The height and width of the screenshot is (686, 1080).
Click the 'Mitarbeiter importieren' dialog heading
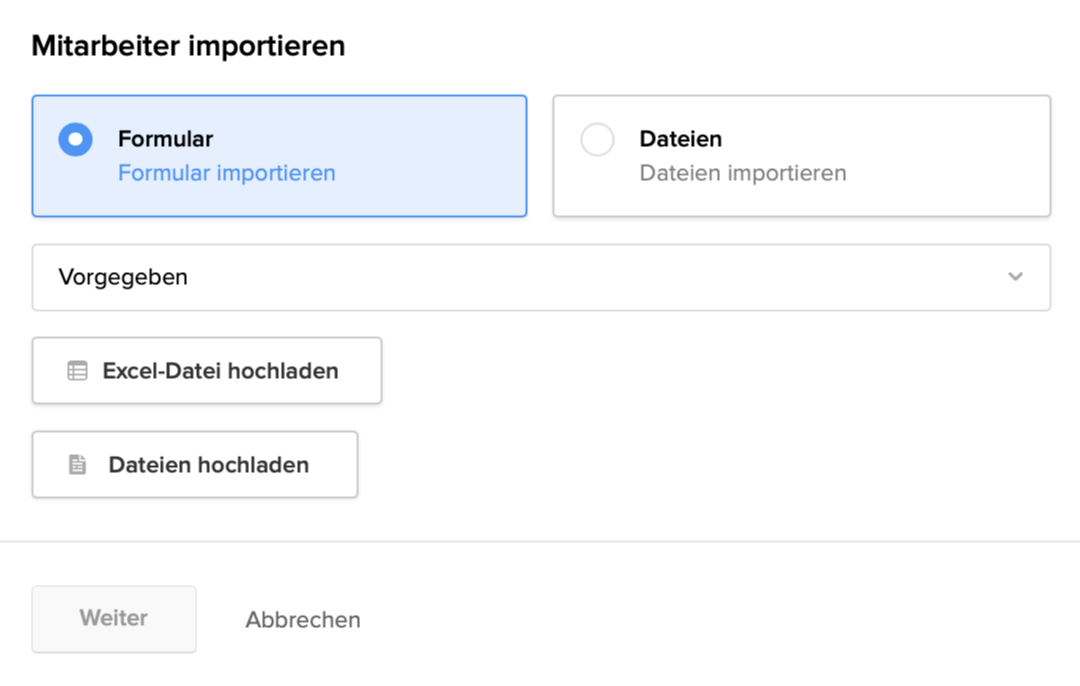188,46
